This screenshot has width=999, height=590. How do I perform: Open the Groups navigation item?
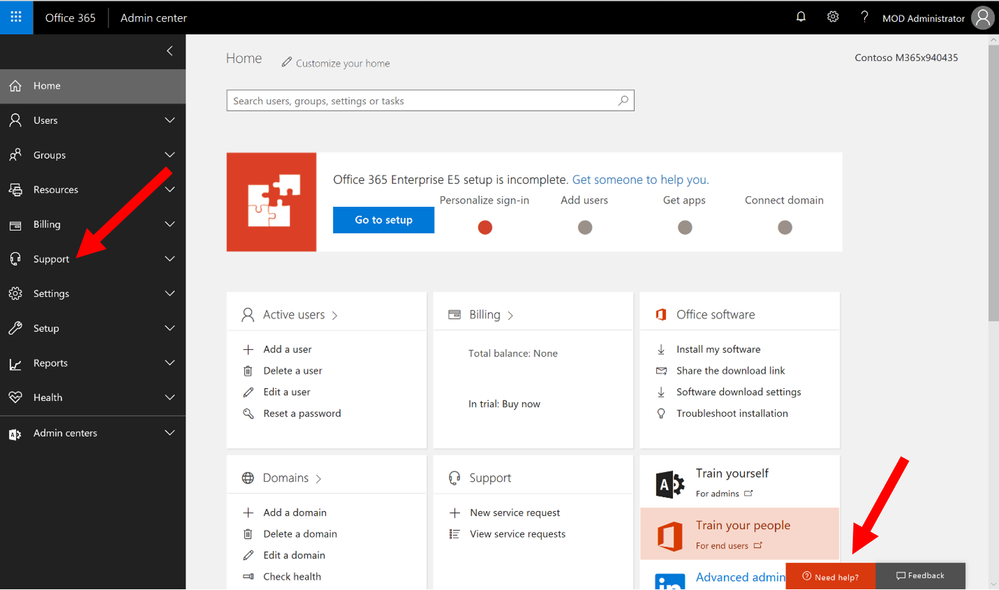coord(93,155)
